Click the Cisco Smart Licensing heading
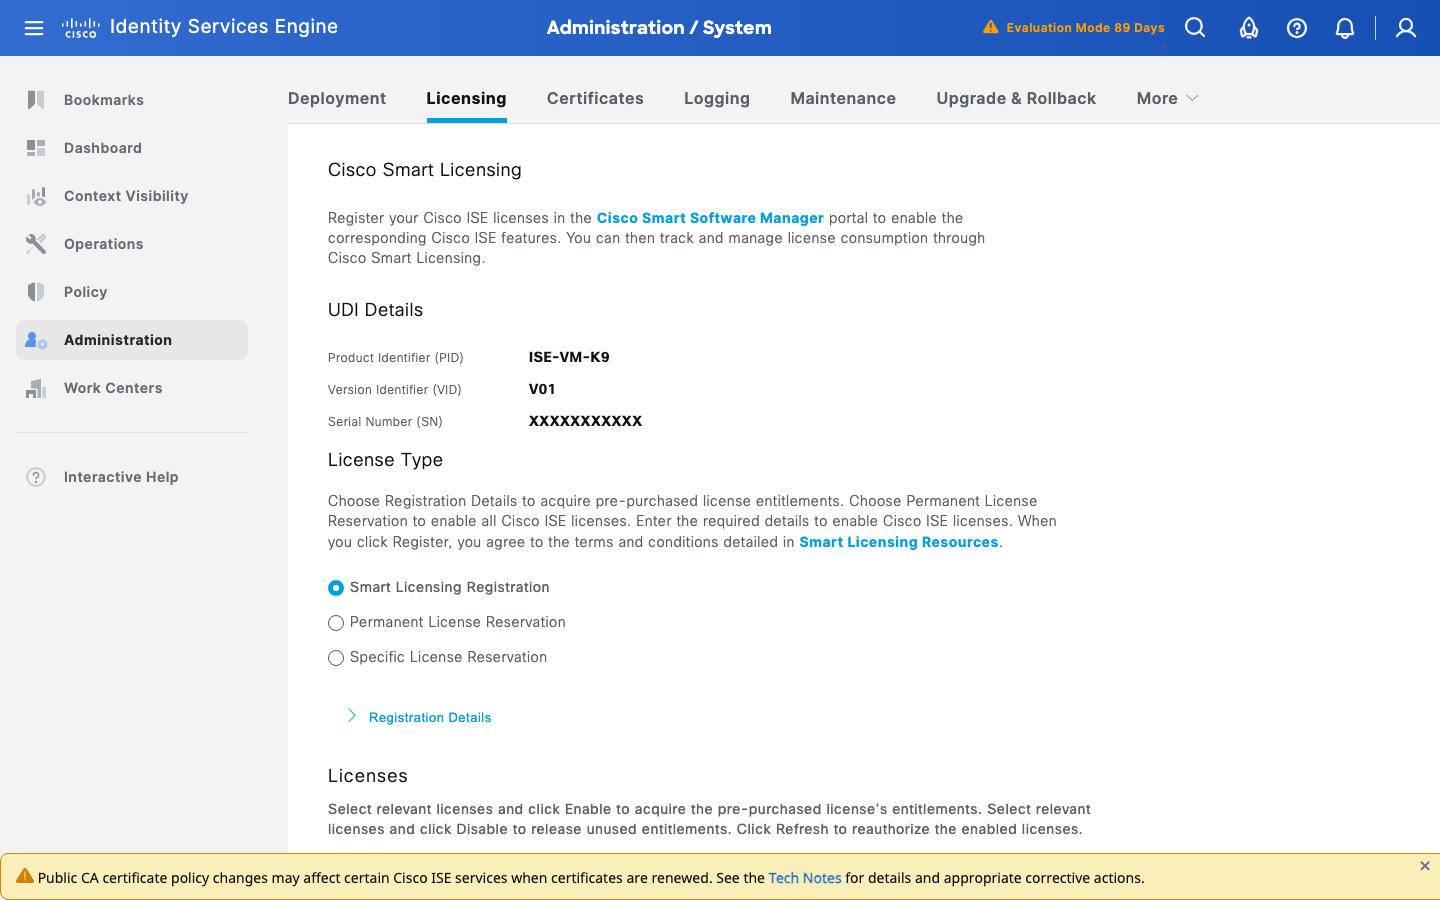The height and width of the screenshot is (900, 1440). pyautogui.click(x=425, y=170)
